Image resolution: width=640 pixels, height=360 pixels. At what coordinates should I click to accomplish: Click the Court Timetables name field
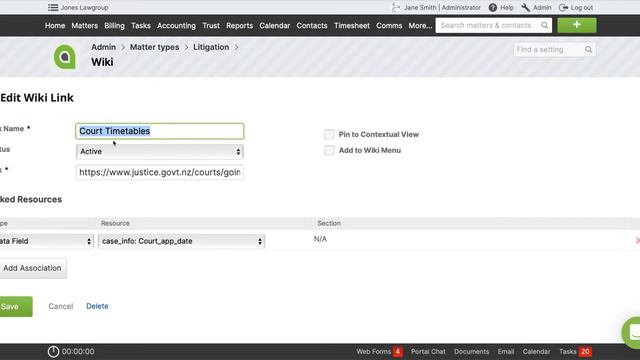160,131
